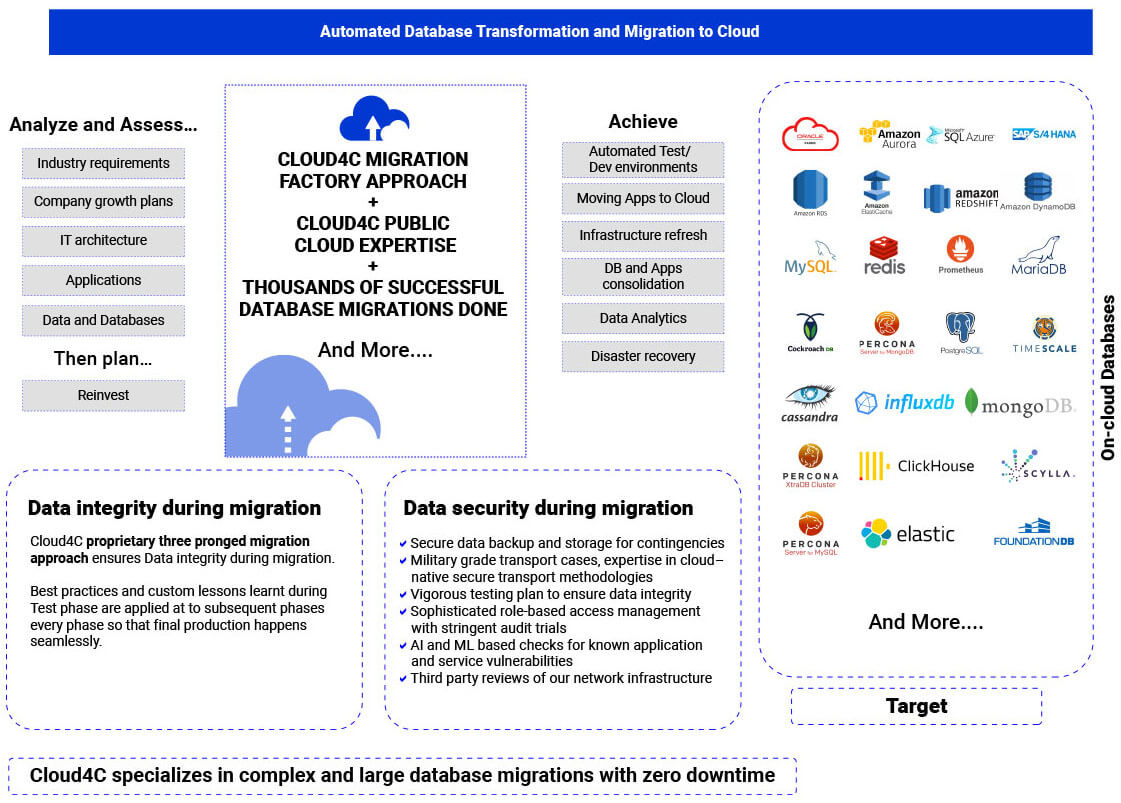Click 'And More....' in the Cloud4C center box
Image resolution: width=1121 pixels, height=803 pixels.
(x=375, y=350)
